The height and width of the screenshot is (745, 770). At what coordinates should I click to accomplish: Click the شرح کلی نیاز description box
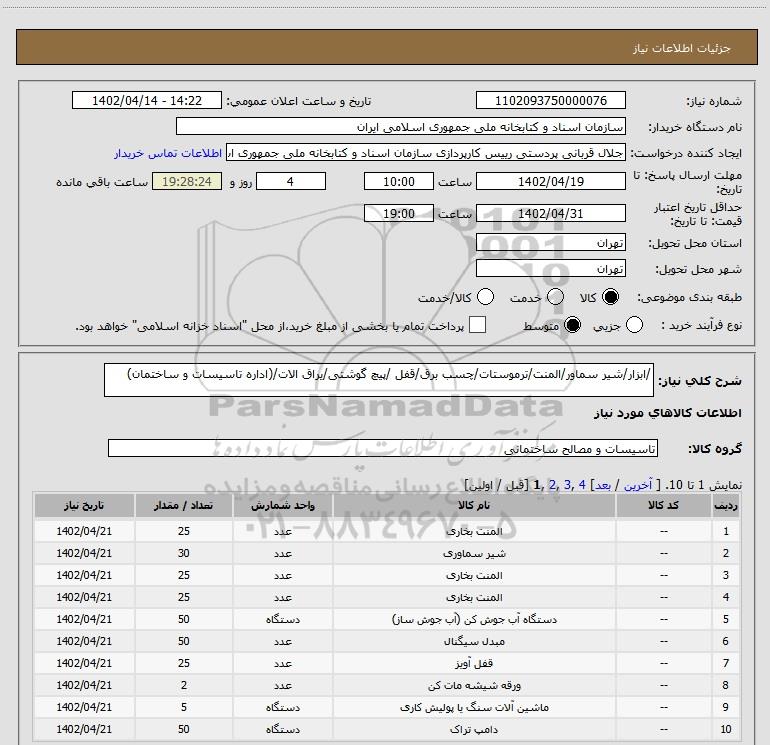tap(379, 380)
